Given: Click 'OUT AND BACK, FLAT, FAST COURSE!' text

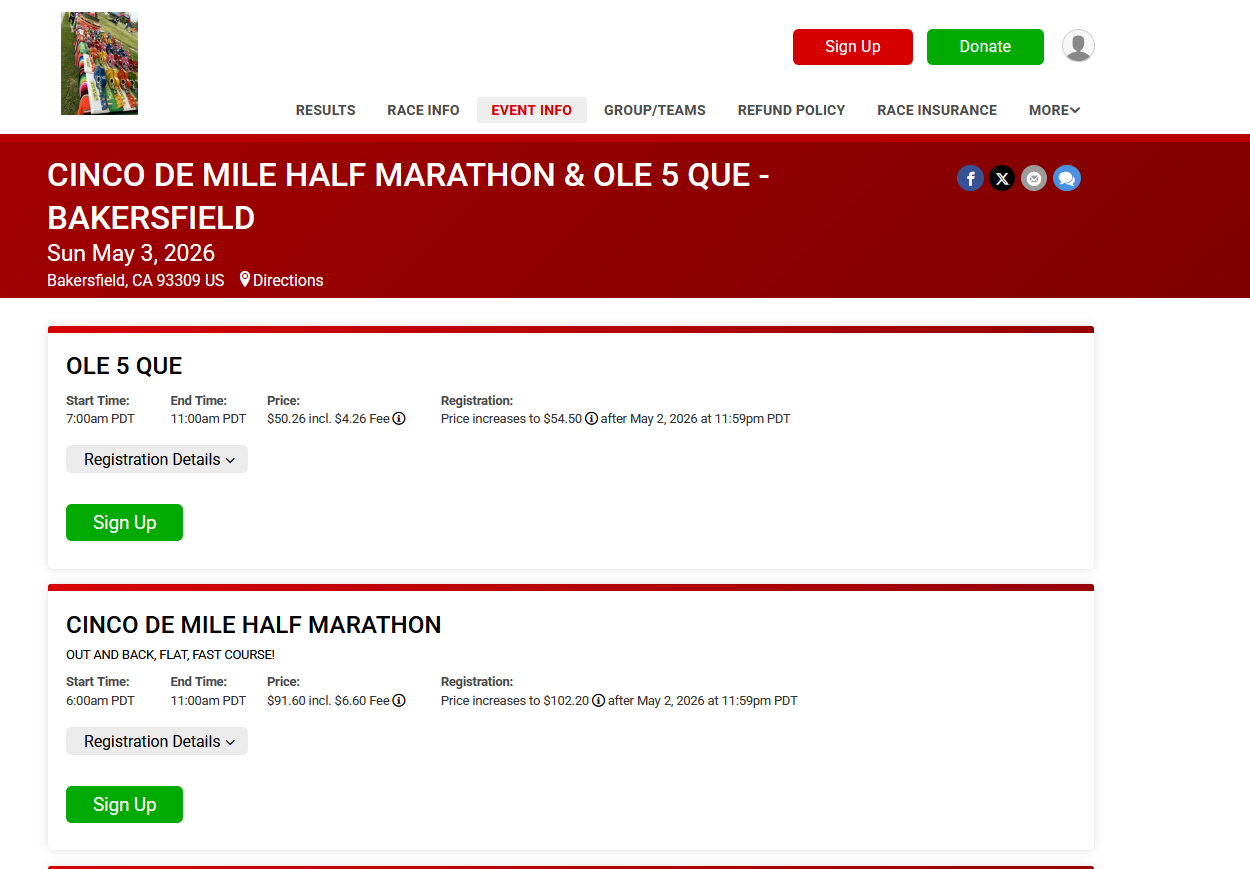Looking at the screenshot, I should pos(170,655).
